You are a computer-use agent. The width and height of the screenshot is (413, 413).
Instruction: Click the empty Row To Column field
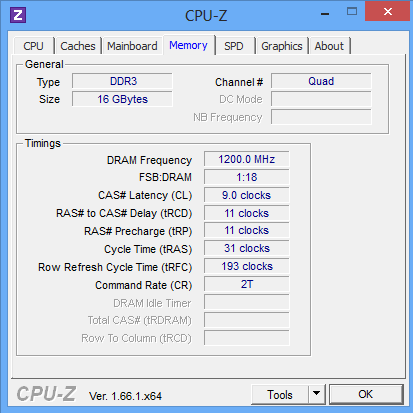(247, 338)
